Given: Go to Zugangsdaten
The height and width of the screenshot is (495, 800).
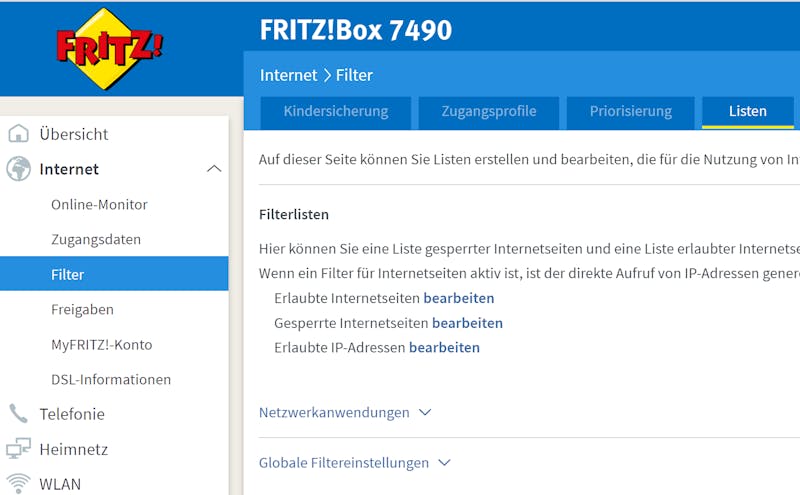Looking at the screenshot, I should (x=96, y=239).
